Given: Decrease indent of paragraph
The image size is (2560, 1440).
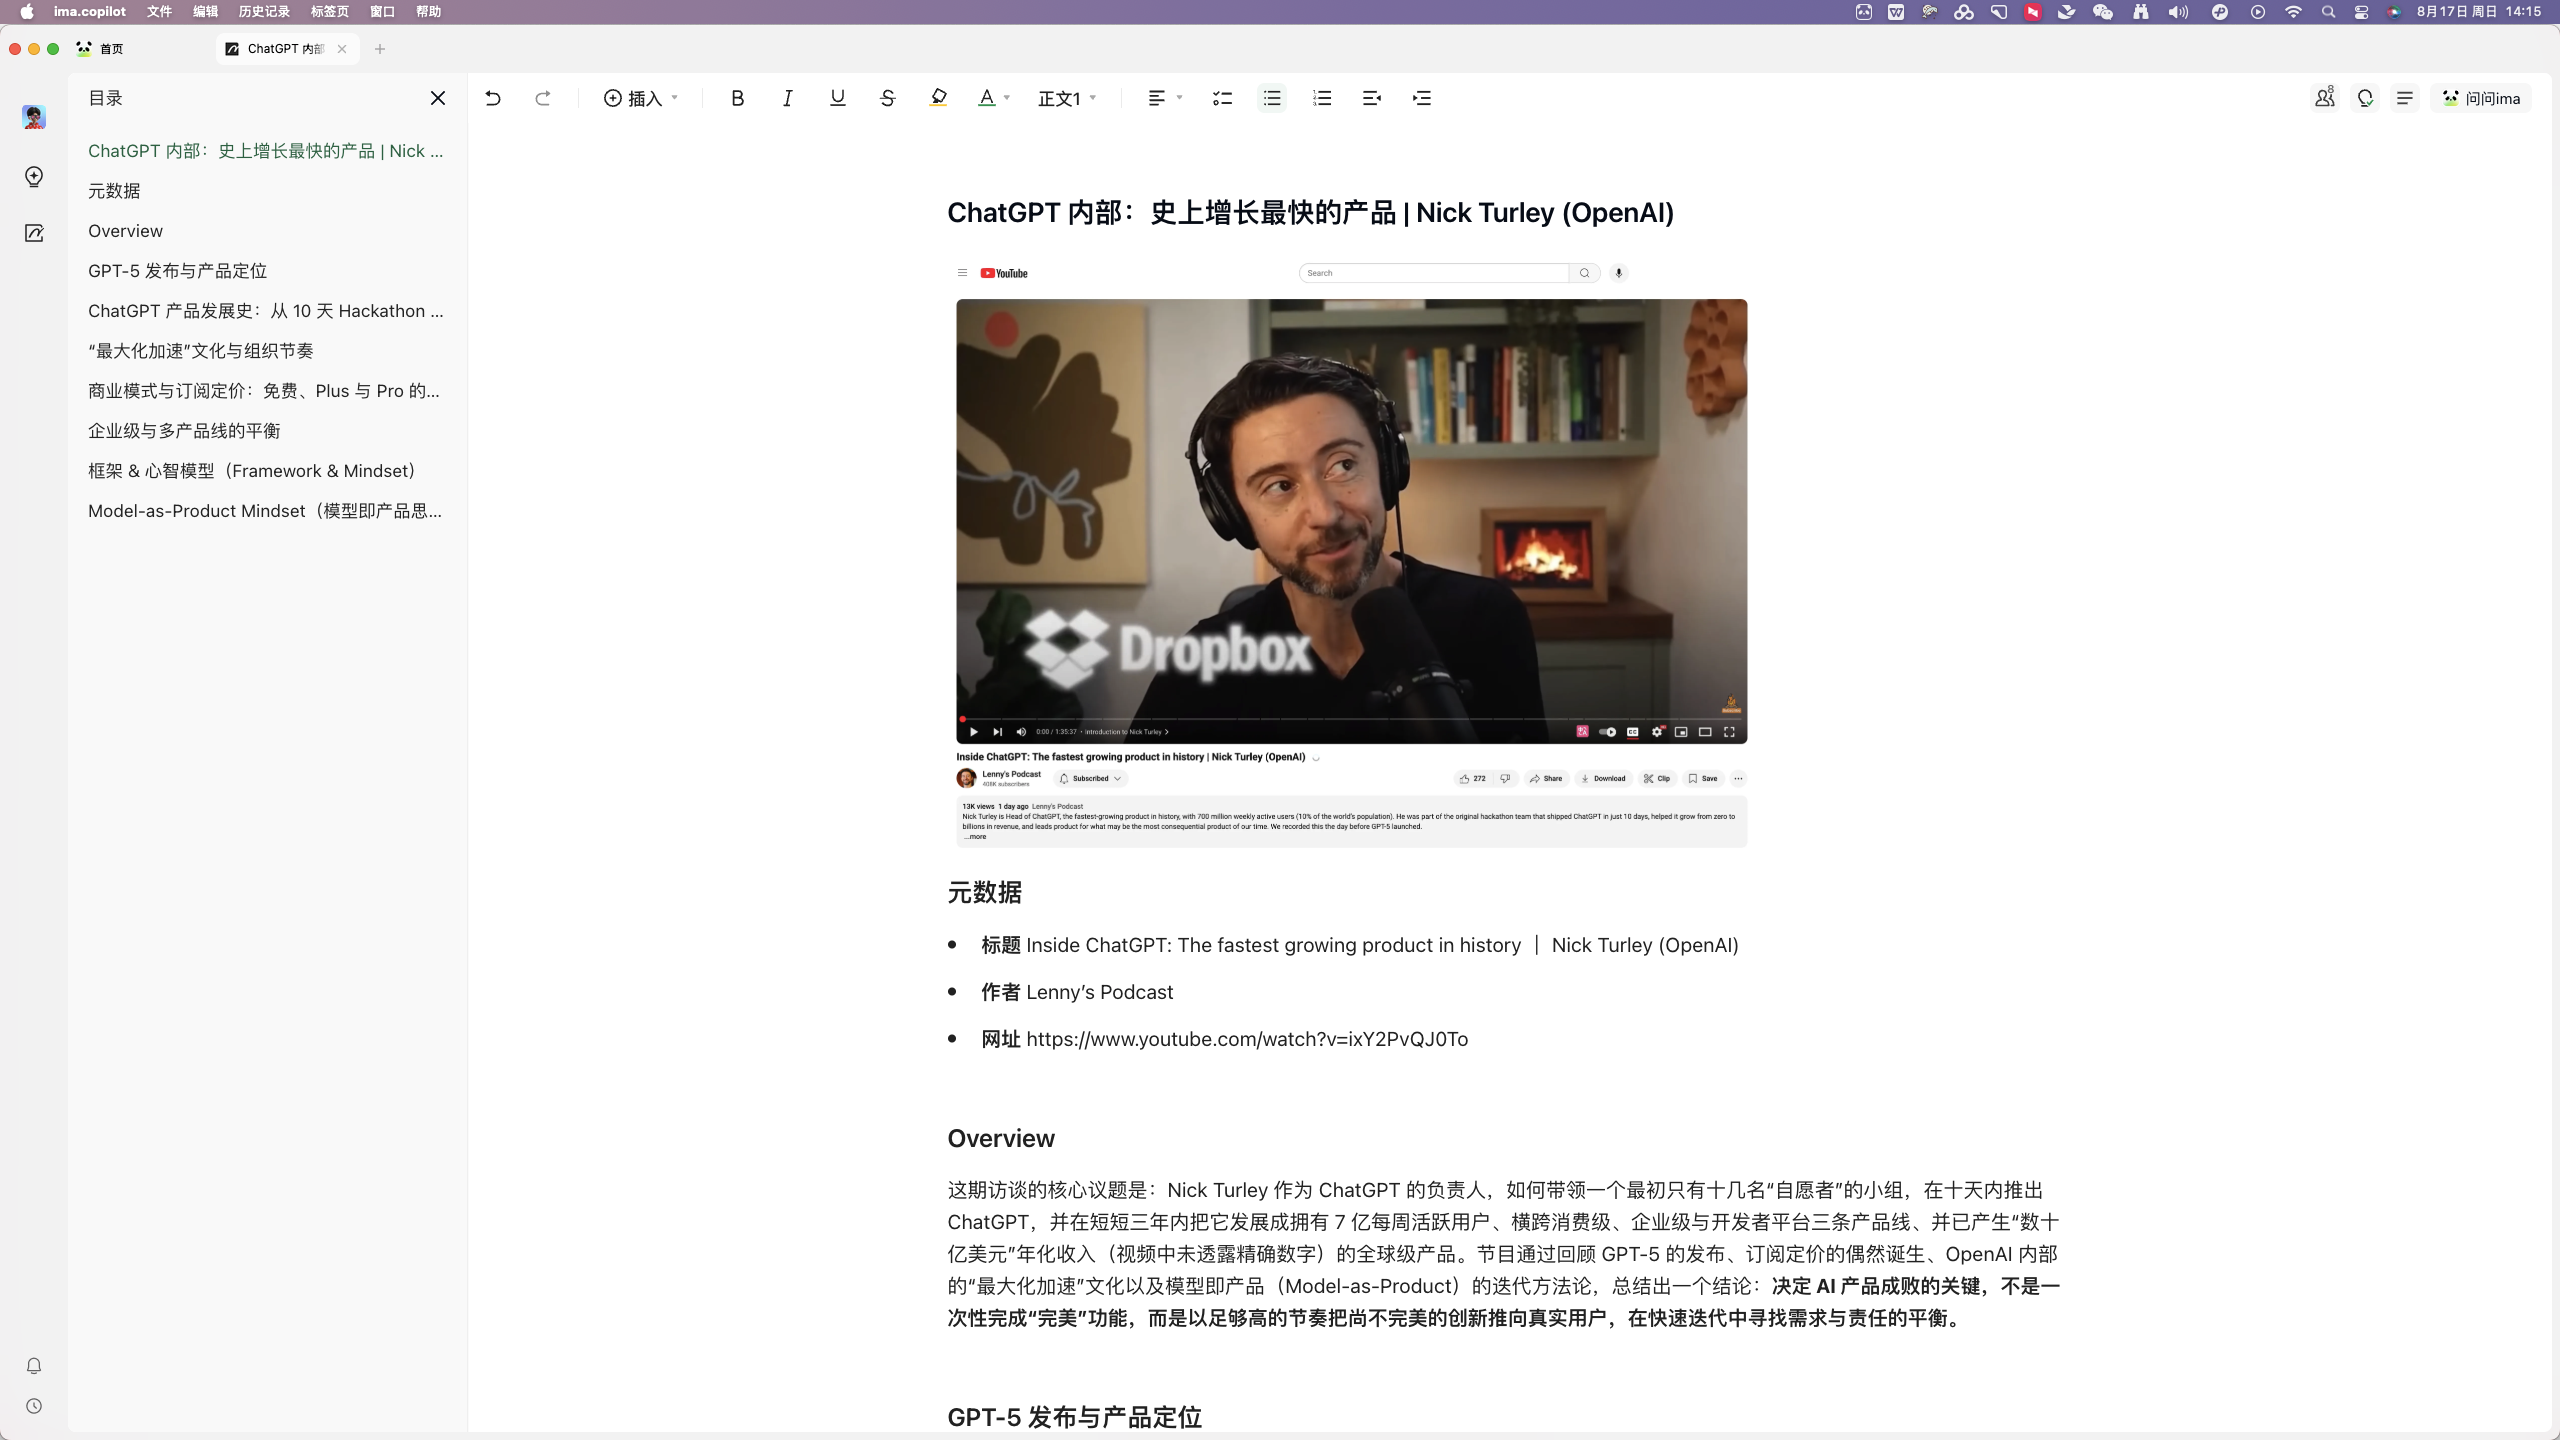Looking at the screenshot, I should 1372,98.
